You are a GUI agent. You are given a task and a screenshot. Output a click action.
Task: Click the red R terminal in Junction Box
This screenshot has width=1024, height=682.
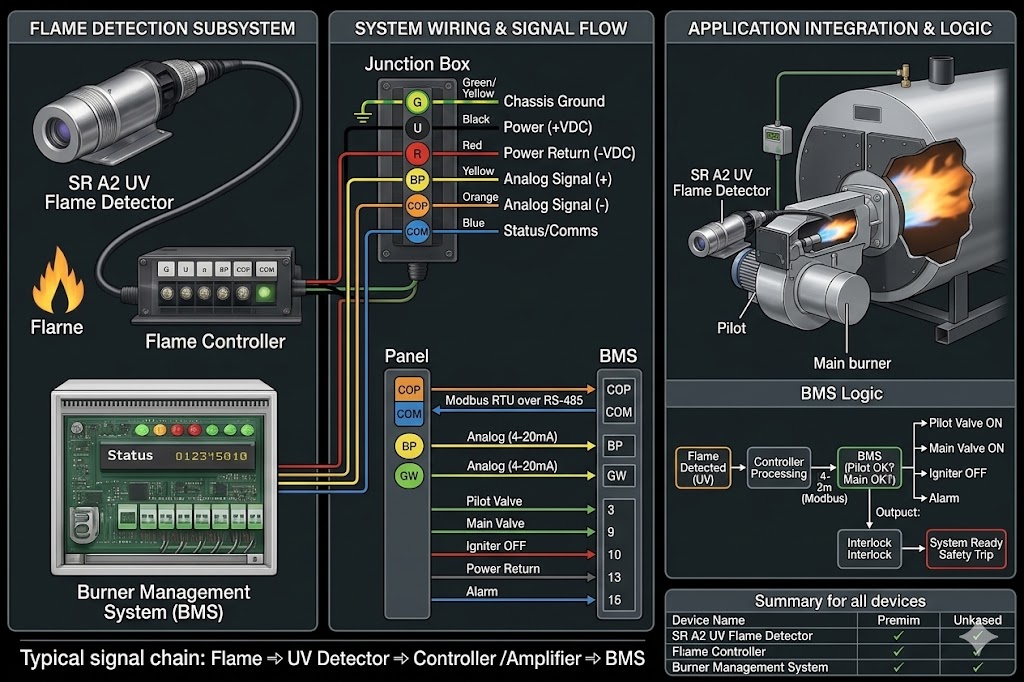click(417, 154)
